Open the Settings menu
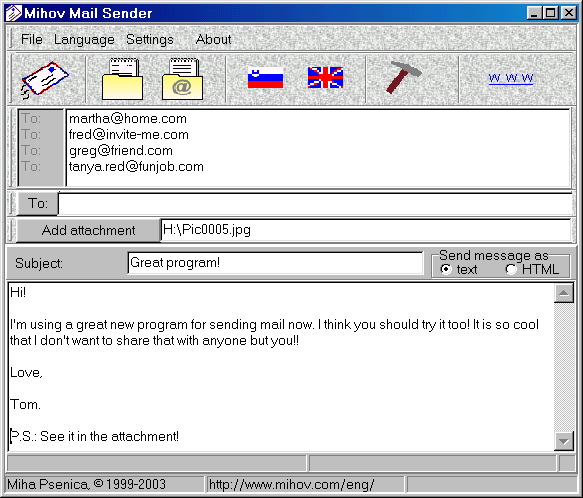583x498 pixels. pos(150,39)
